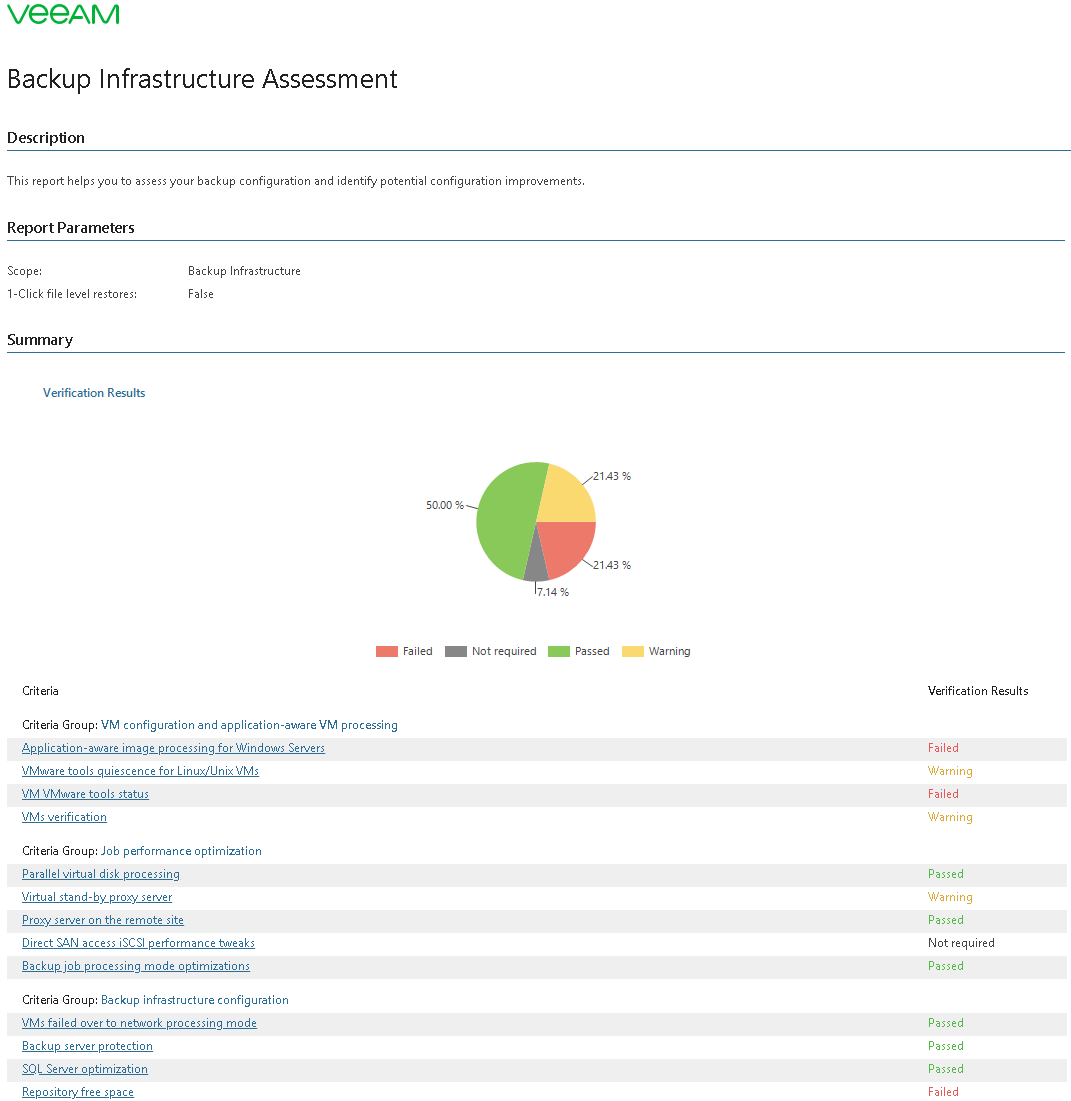Click the green Passed pie slice
Viewport: 1071px width, 1101px height.
coord(506,520)
